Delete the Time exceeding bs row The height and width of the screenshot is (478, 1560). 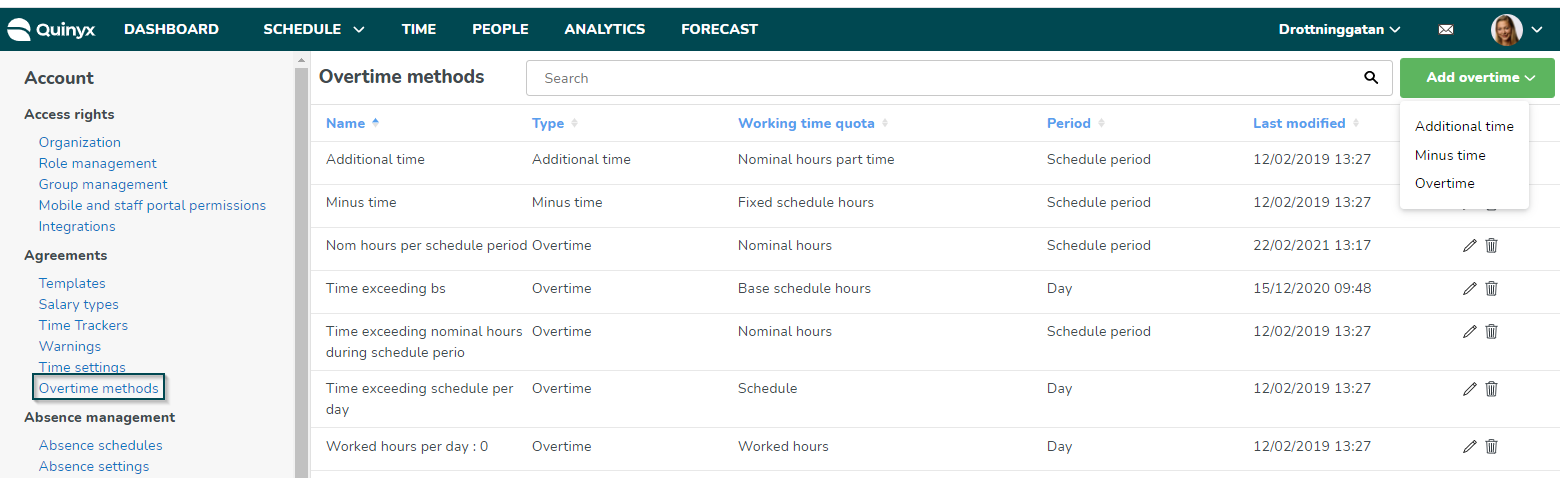point(1491,288)
